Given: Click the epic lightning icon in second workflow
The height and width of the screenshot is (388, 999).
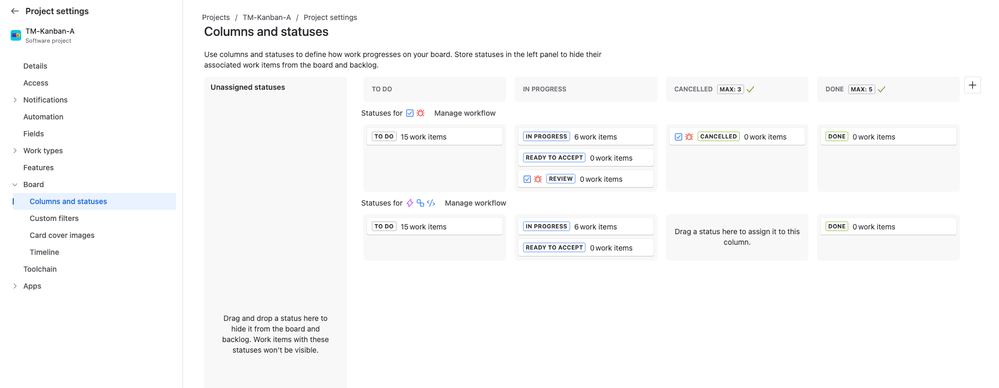Looking at the screenshot, I should coord(410,203).
